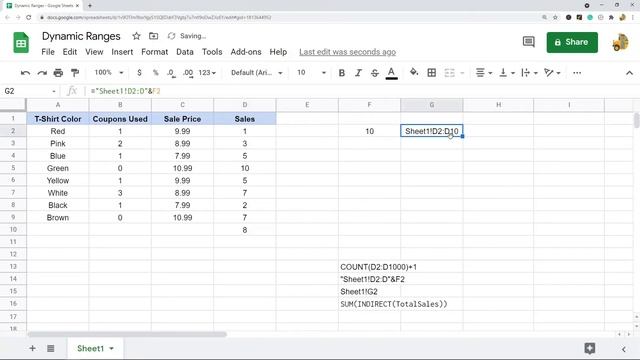
Task: Open the text color picker
Action: pos(391,73)
